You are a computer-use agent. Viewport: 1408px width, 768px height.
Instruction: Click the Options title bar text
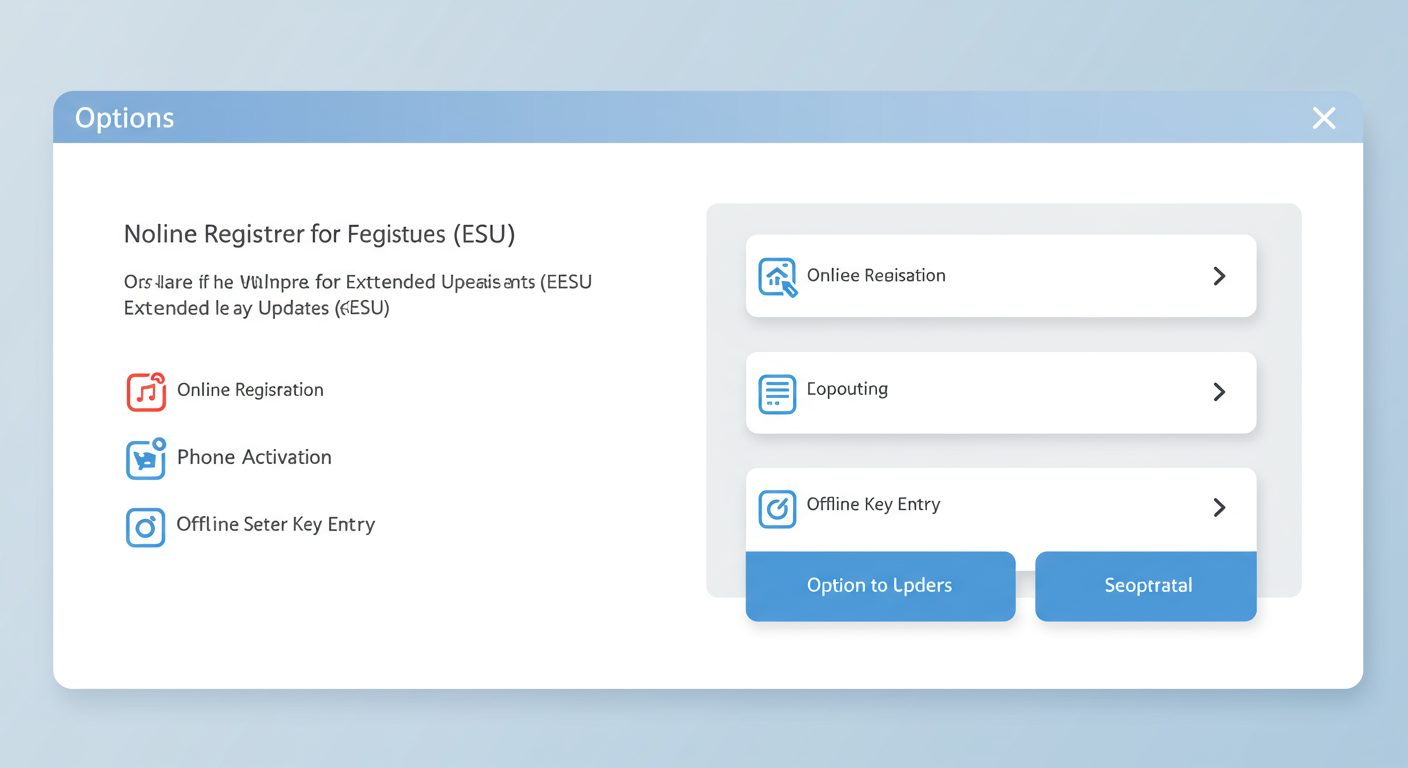coord(124,118)
